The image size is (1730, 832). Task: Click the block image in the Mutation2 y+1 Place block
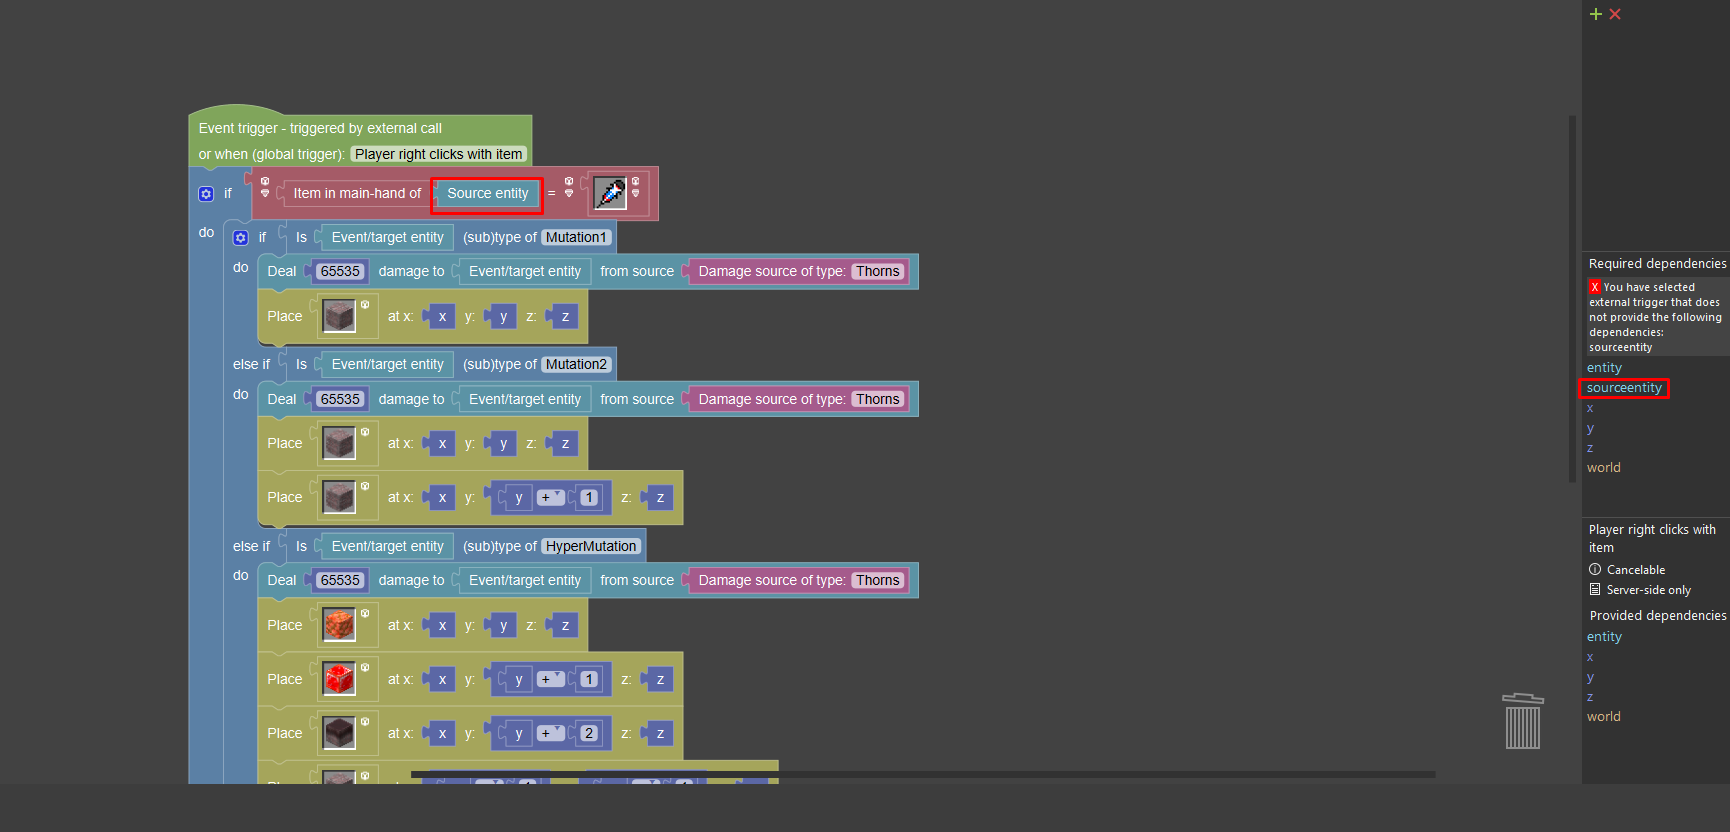[x=339, y=497]
